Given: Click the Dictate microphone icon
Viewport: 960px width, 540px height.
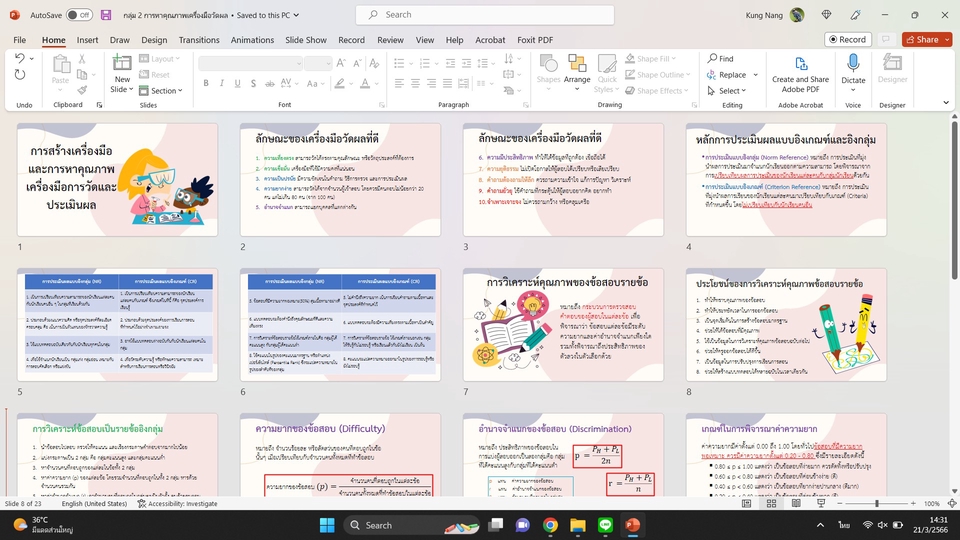Looking at the screenshot, I should click(x=853, y=63).
